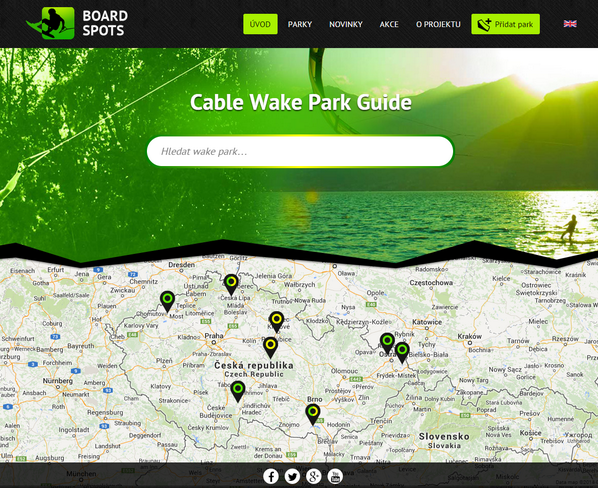Click the Praha label on the map

pos(214,336)
